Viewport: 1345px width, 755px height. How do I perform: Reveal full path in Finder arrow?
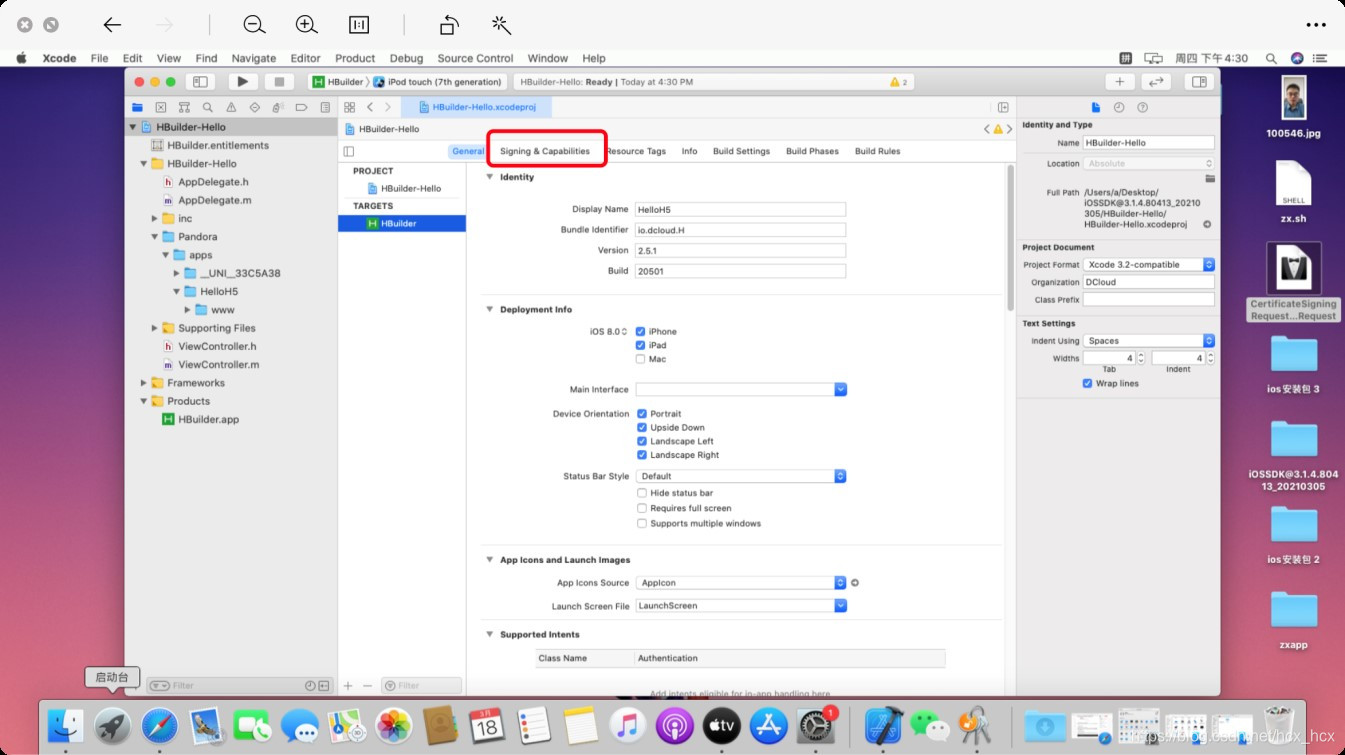(x=1207, y=224)
